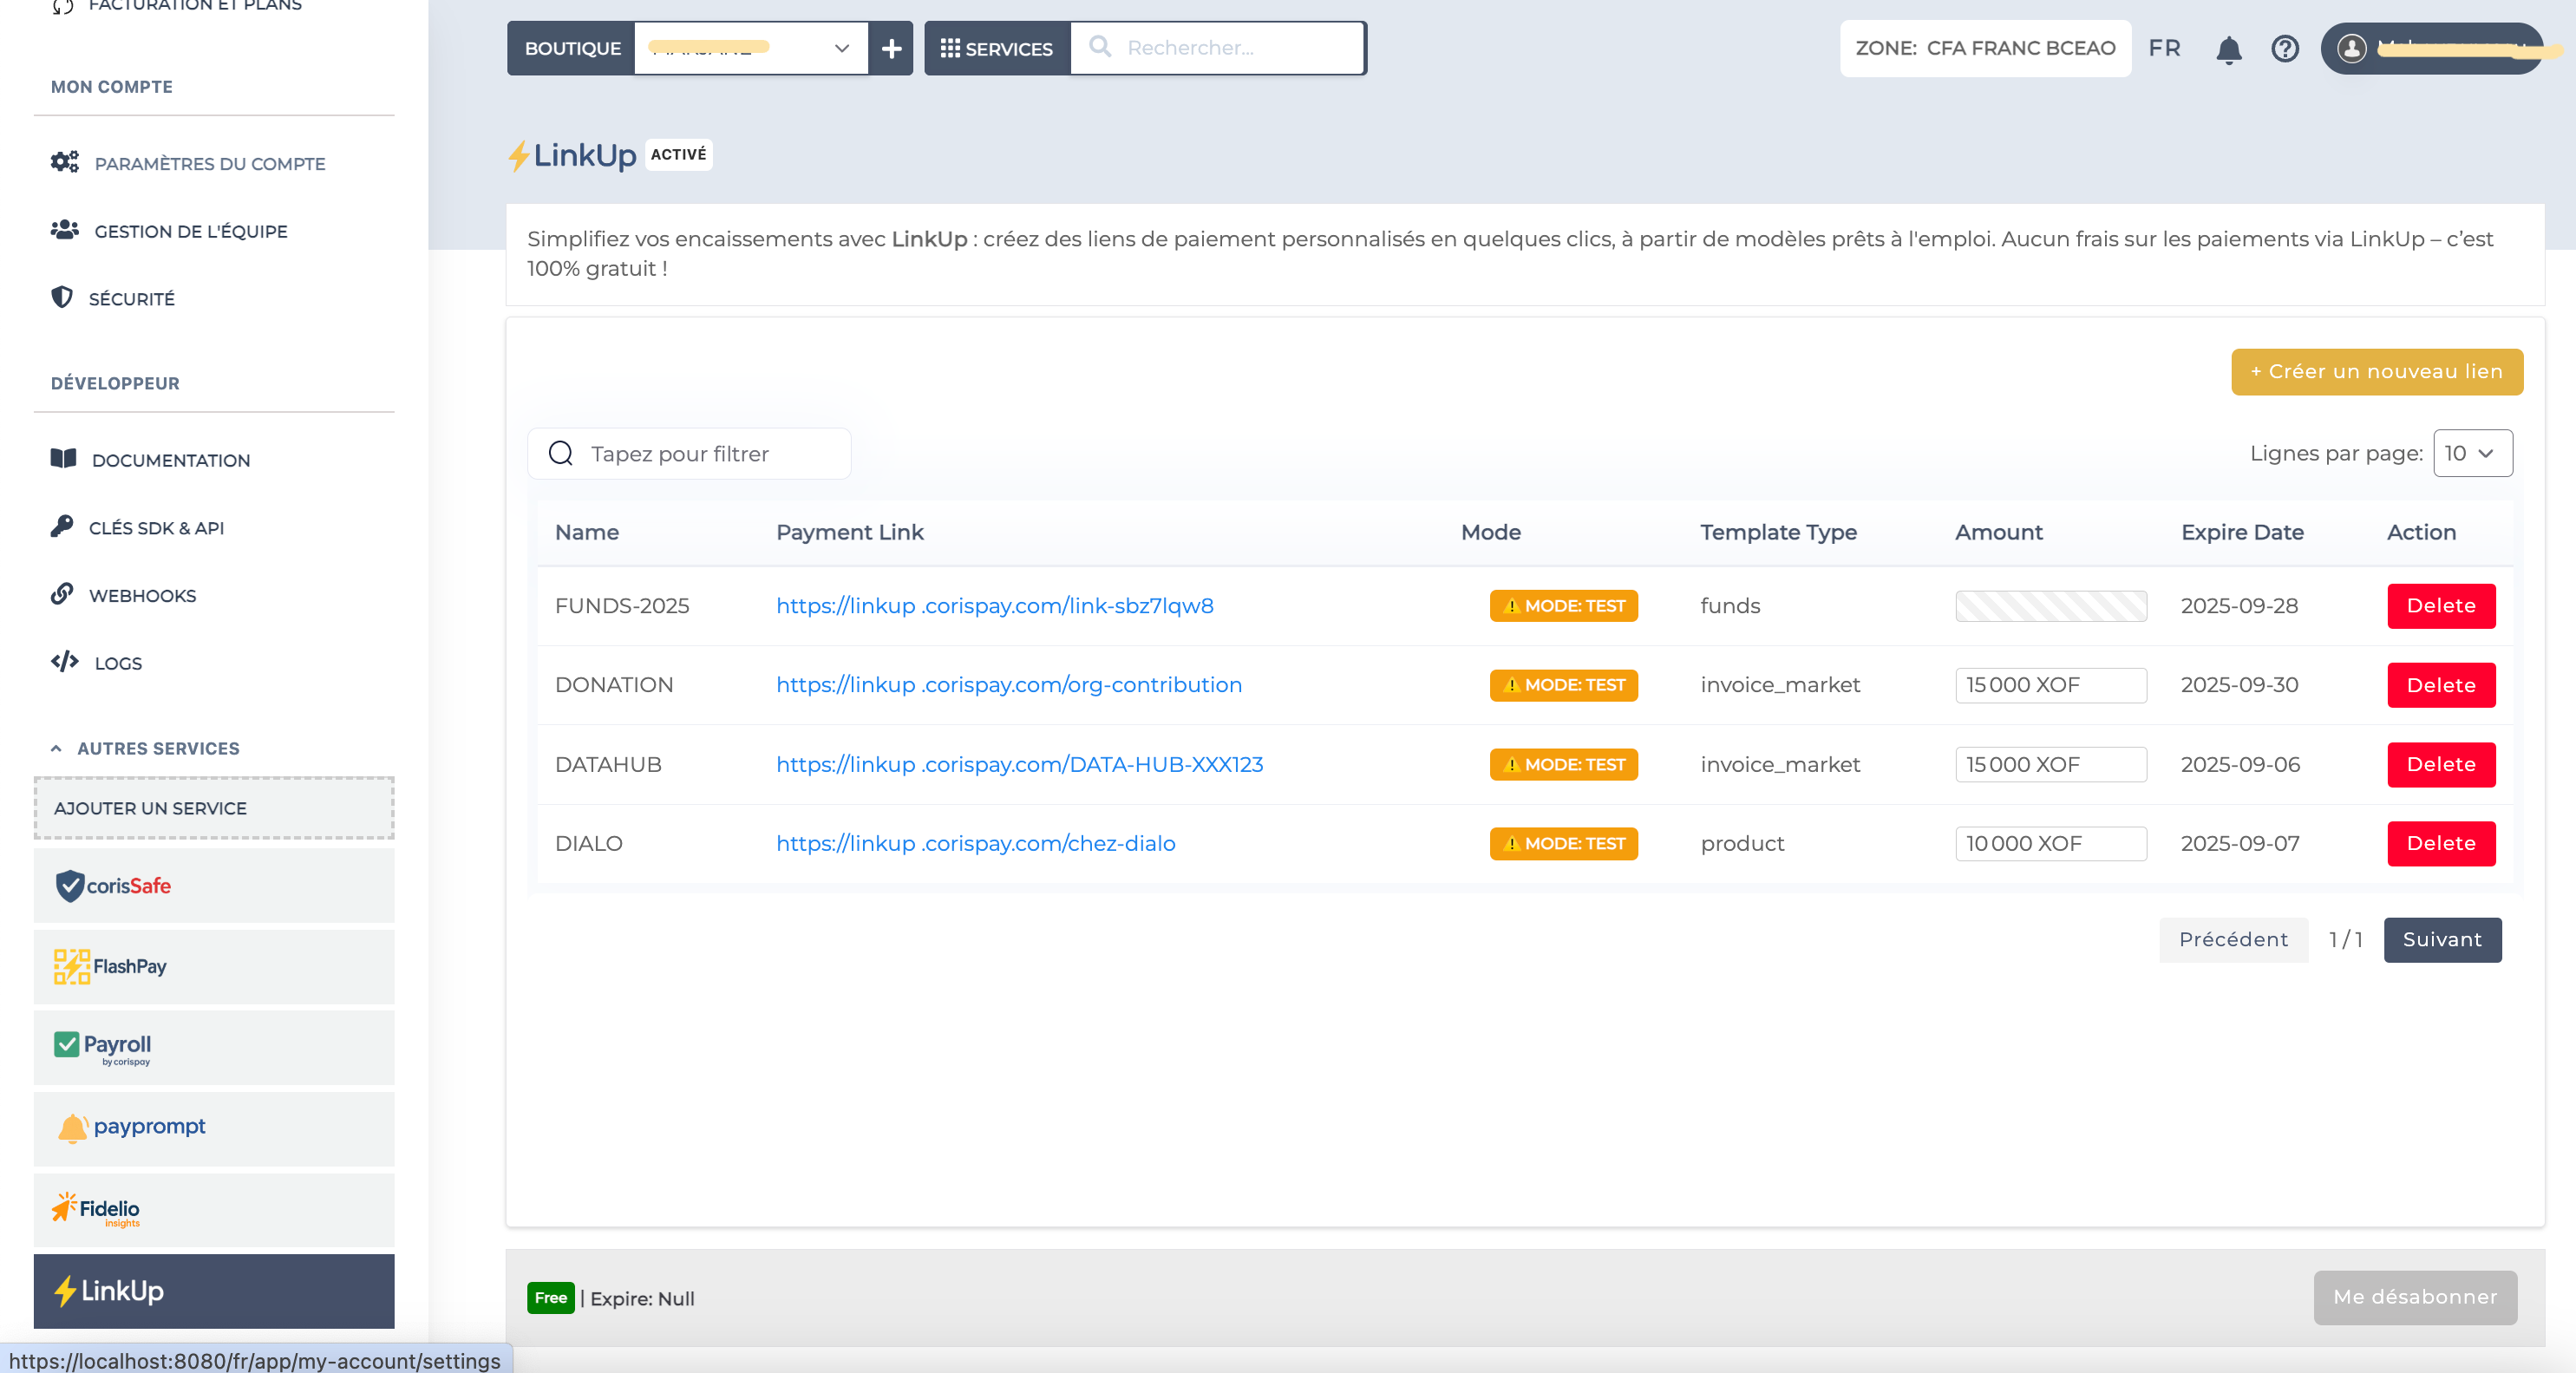Open the Fidelio insights service
This screenshot has width=2576, height=1373.
point(214,1208)
